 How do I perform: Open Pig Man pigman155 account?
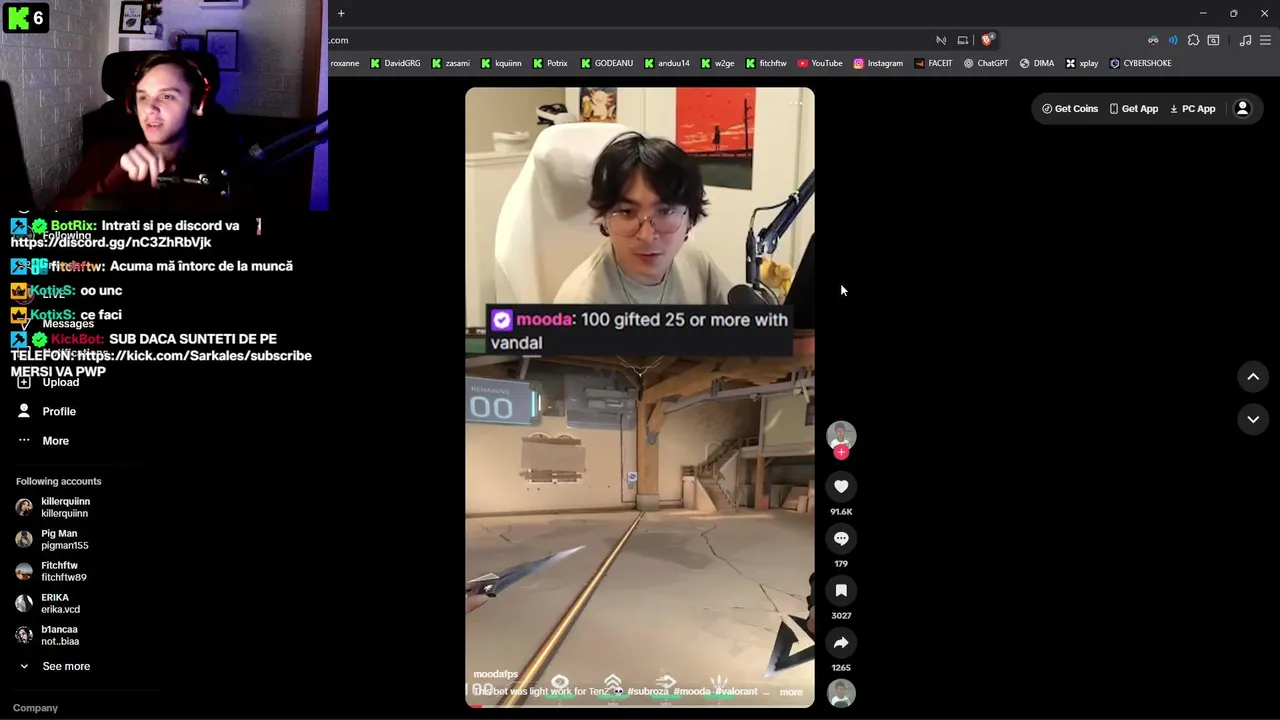click(52, 540)
